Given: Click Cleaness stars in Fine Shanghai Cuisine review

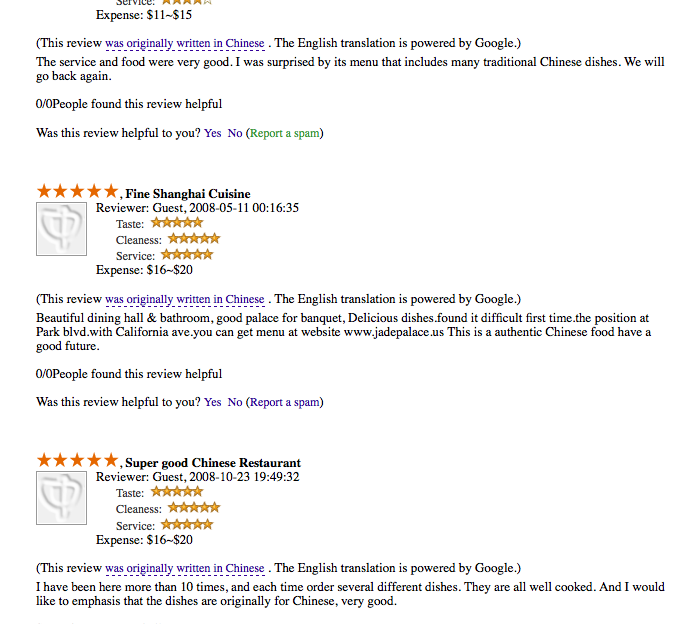Looking at the screenshot, I should [194, 239].
